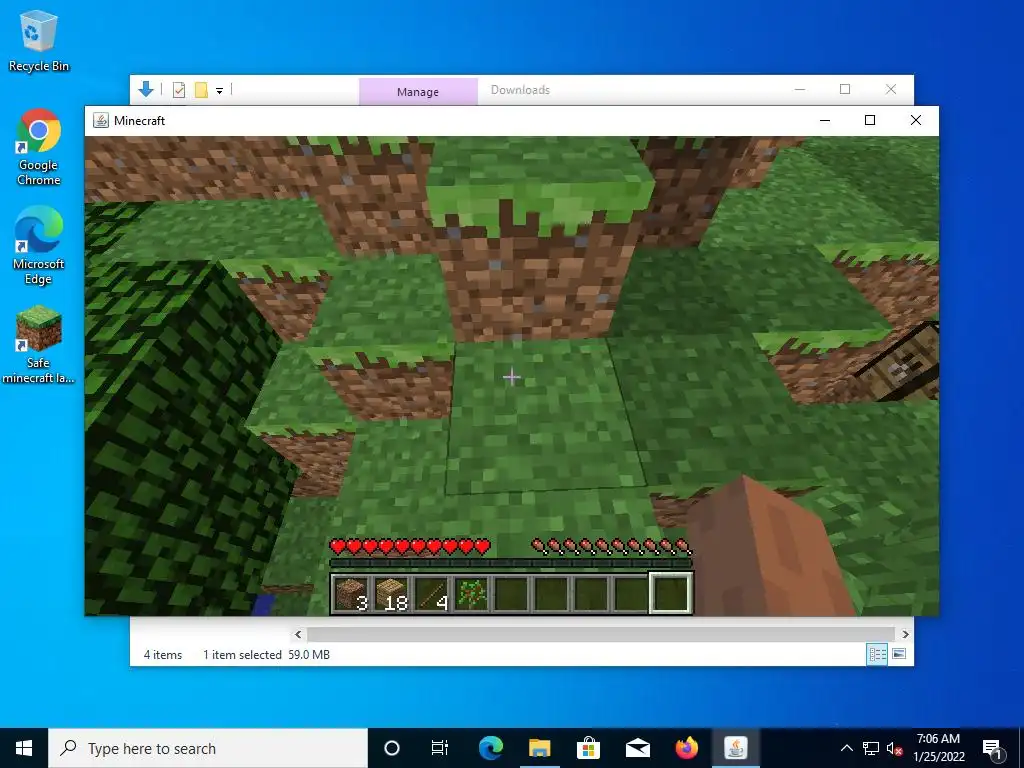Open Microsoft Store from taskbar
This screenshot has height=768, width=1024.
(588, 748)
